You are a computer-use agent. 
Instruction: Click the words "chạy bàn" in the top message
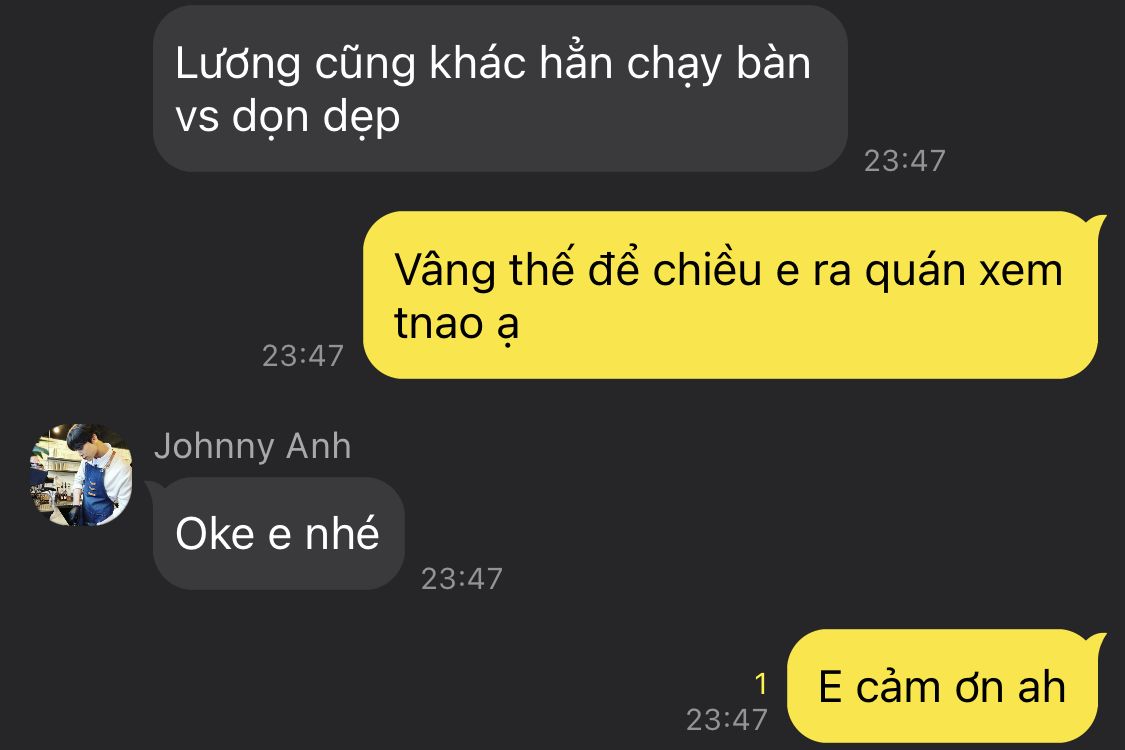pos(719,65)
